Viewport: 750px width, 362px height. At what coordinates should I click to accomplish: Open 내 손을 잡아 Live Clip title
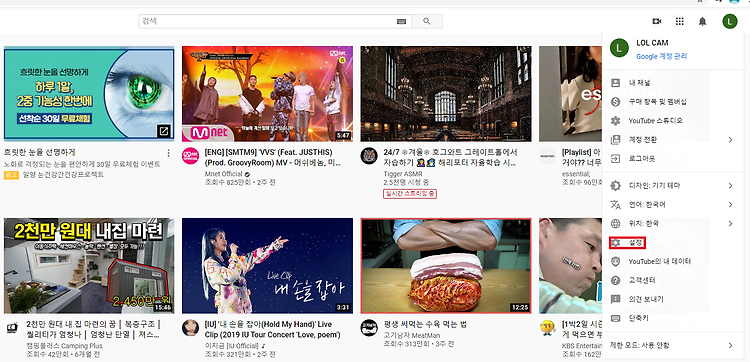272,329
